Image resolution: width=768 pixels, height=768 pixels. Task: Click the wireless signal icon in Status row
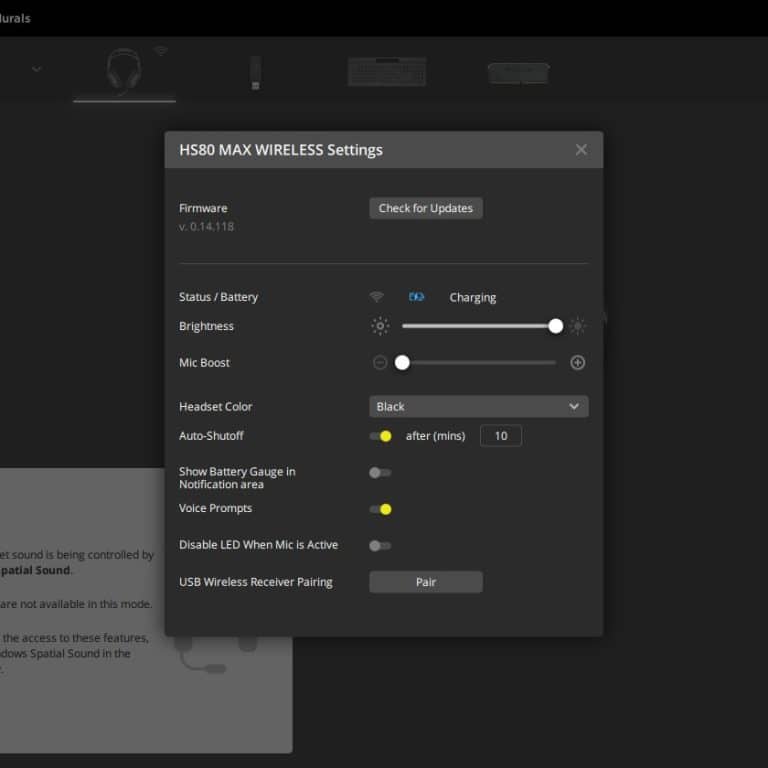click(376, 297)
